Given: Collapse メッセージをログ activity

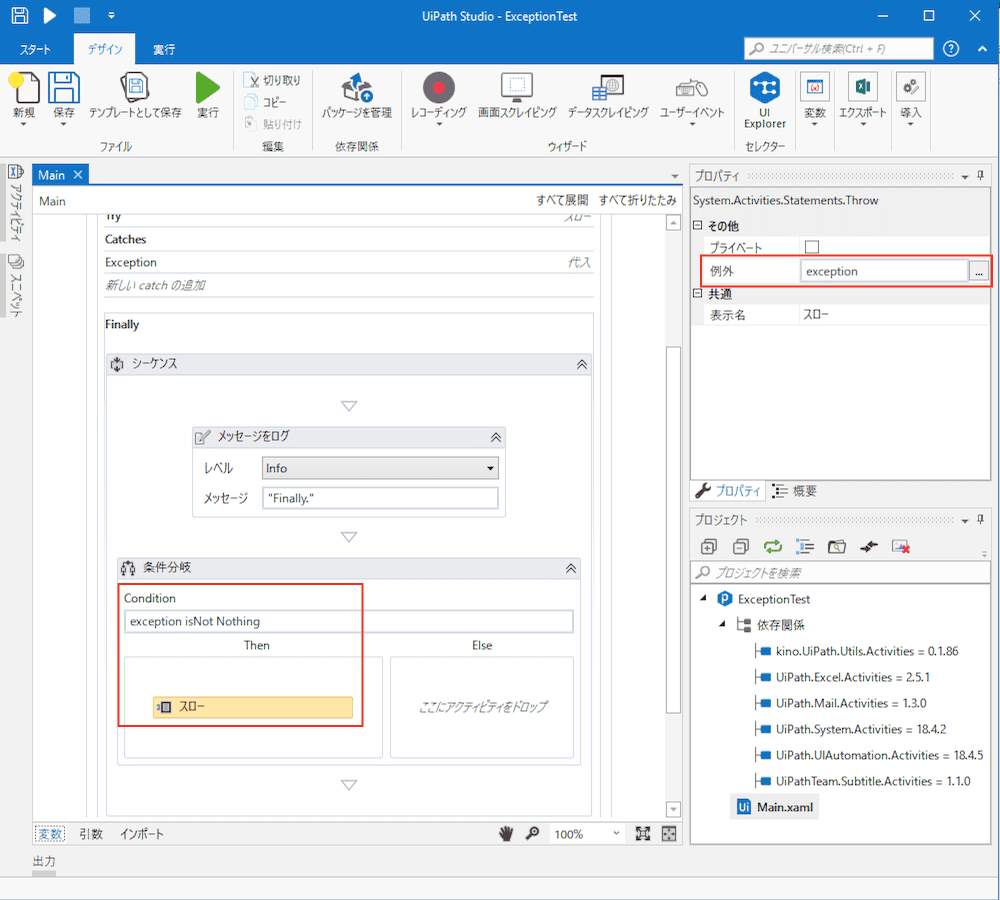Looking at the screenshot, I should (496, 437).
